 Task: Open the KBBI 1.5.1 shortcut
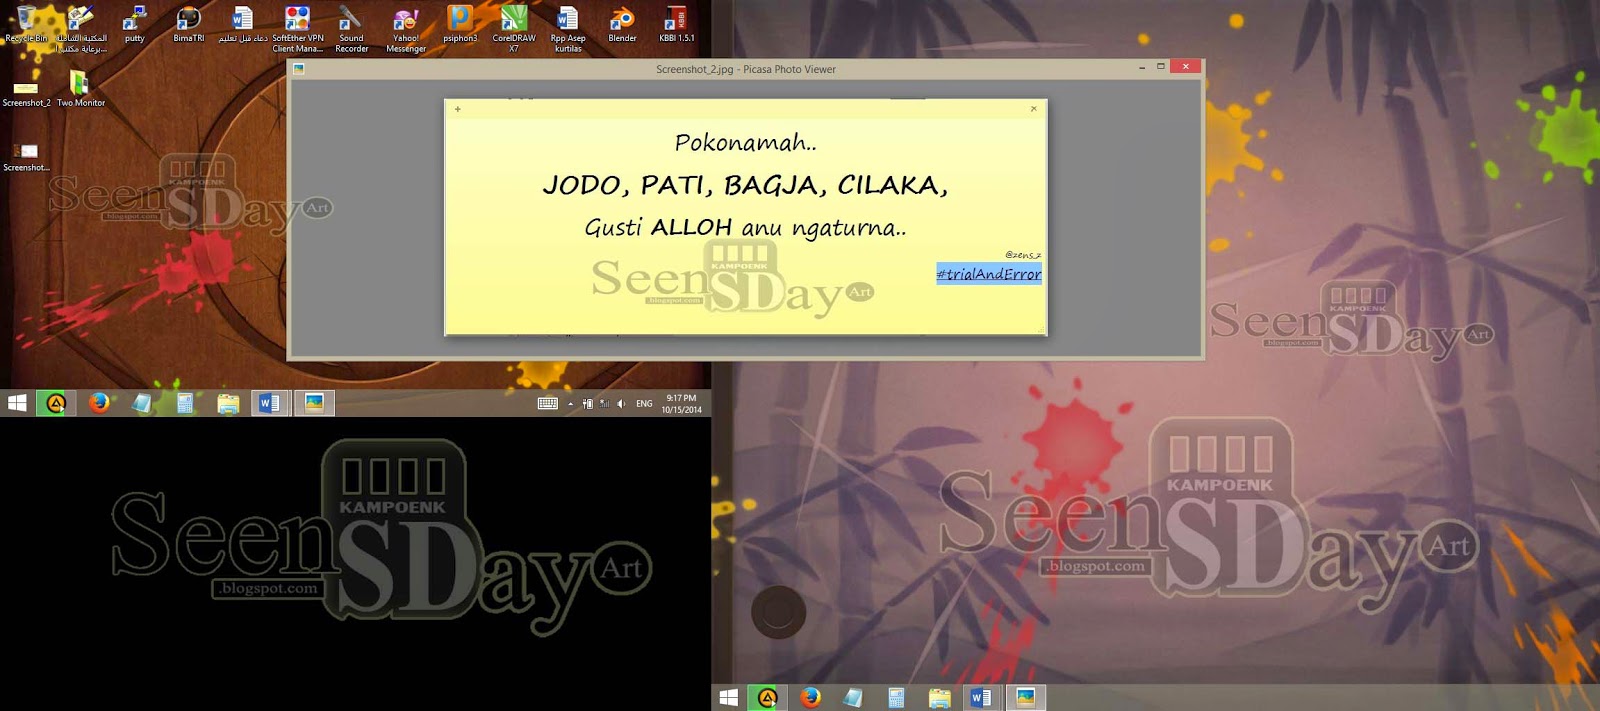click(x=676, y=25)
